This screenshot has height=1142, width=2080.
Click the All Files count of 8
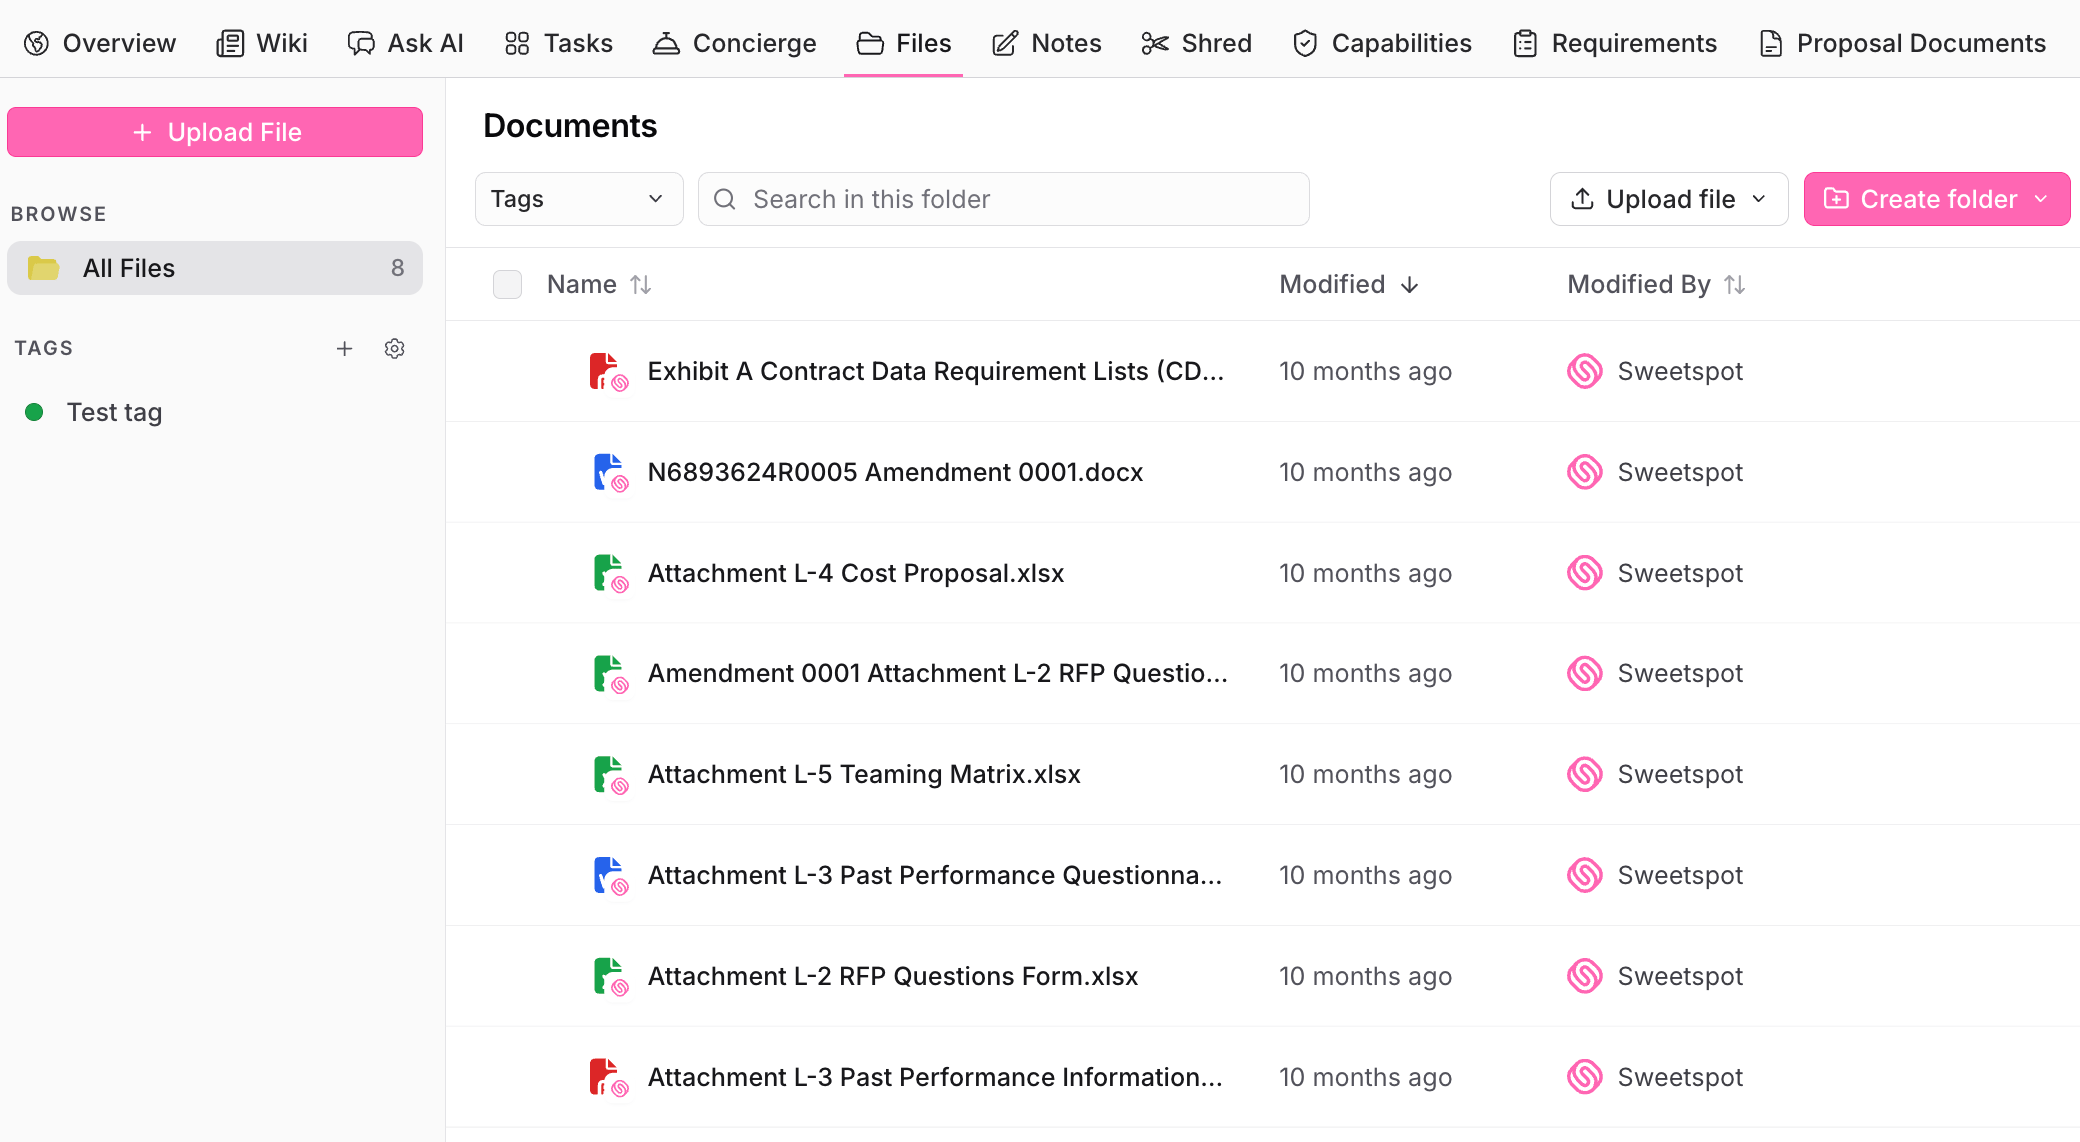398,268
